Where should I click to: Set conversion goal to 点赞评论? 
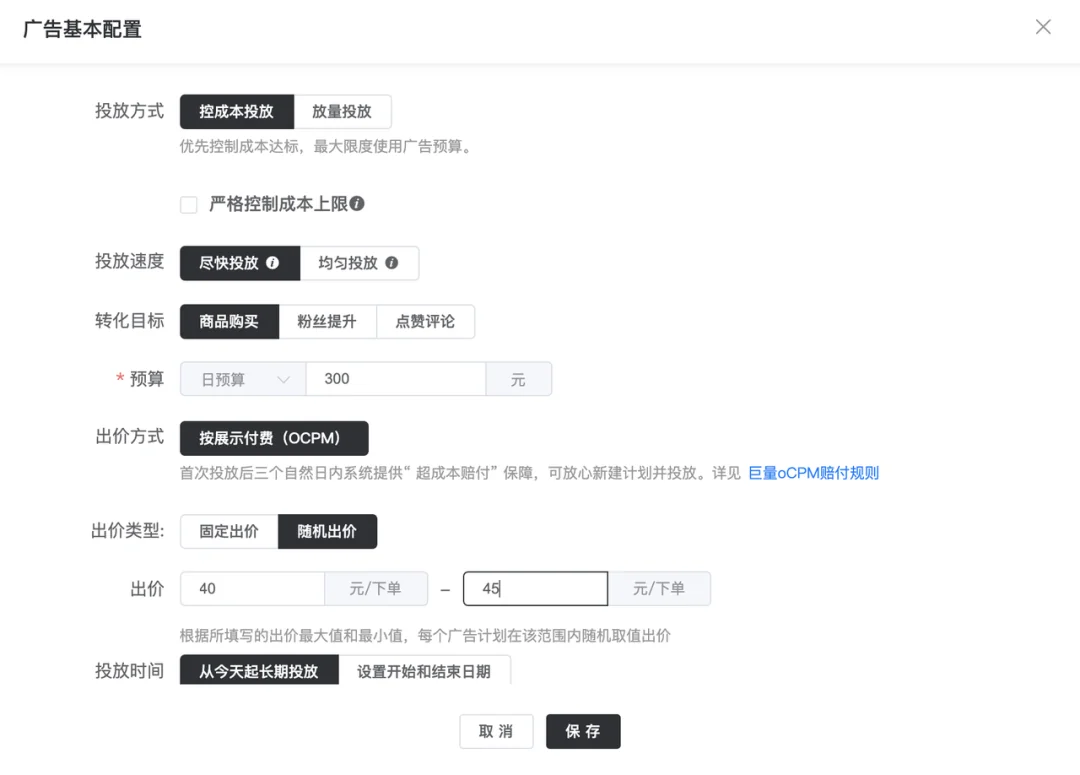426,322
